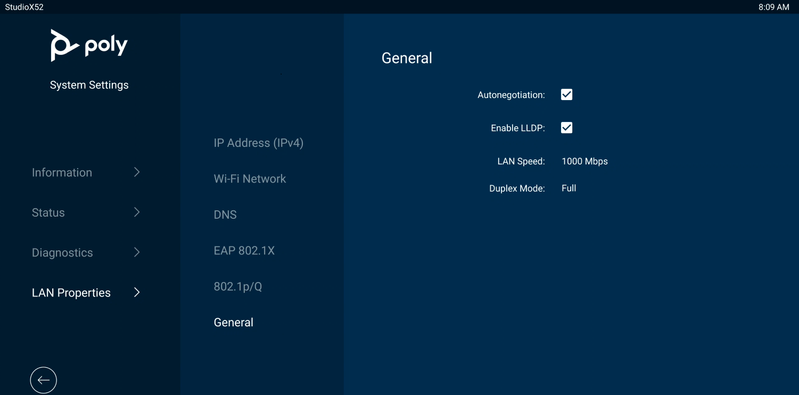Click the Full duplex mode value
Viewport: 799px width, 395px height.
pyautogui.click(x=569, y=188)
